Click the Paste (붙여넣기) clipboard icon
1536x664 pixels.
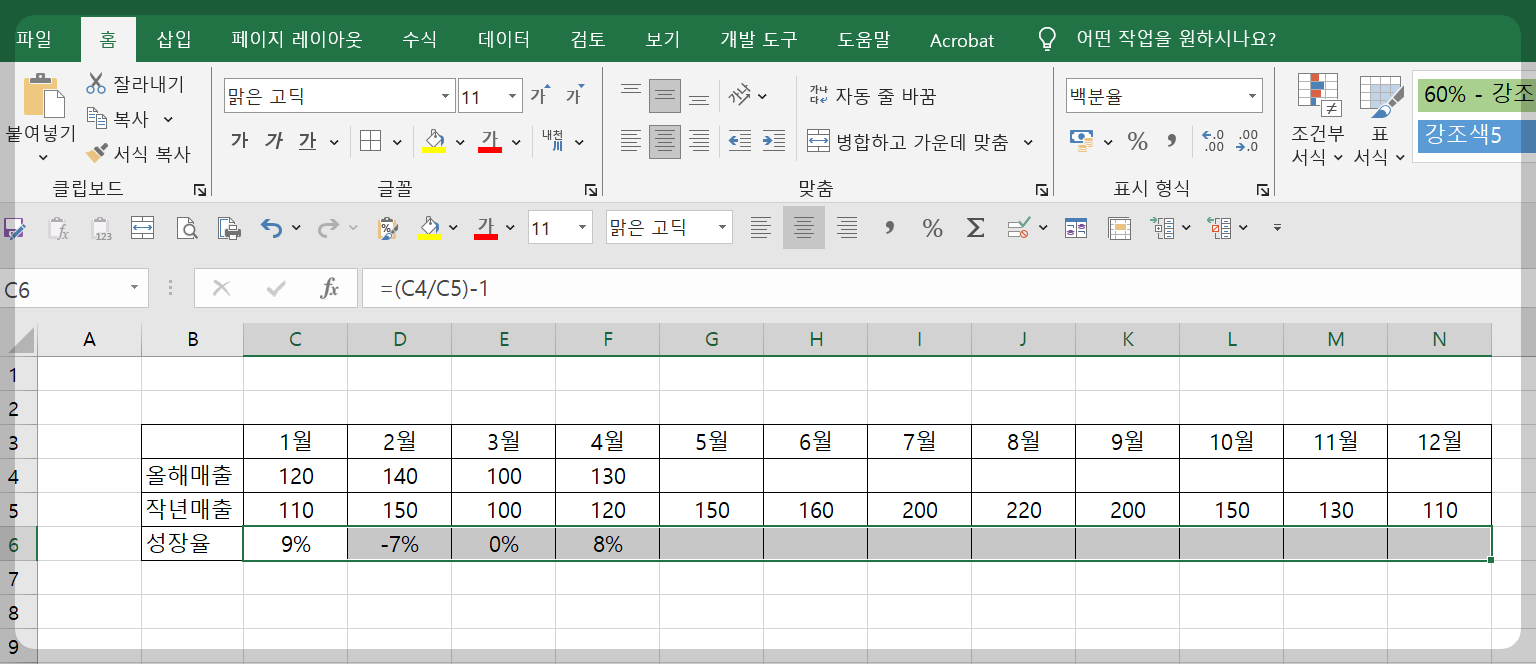[x=42, y=96]
